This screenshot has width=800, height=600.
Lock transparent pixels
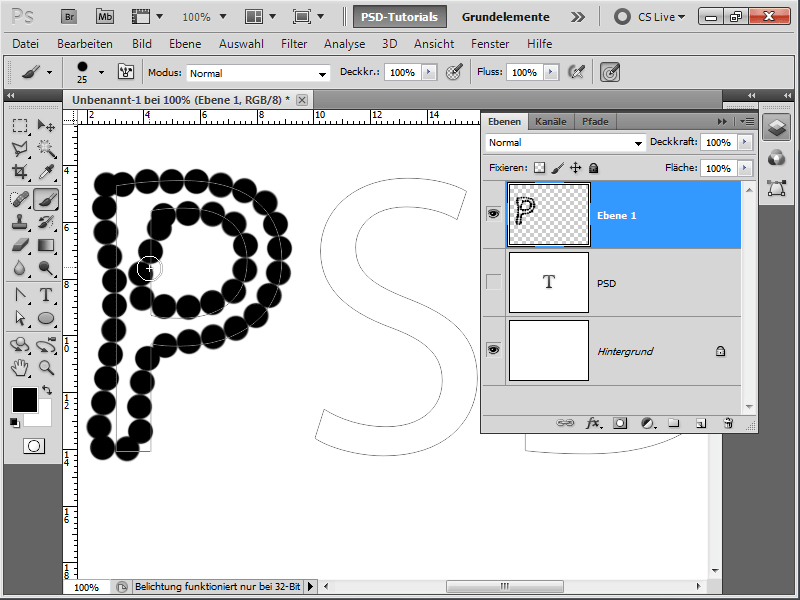point(539,167)
